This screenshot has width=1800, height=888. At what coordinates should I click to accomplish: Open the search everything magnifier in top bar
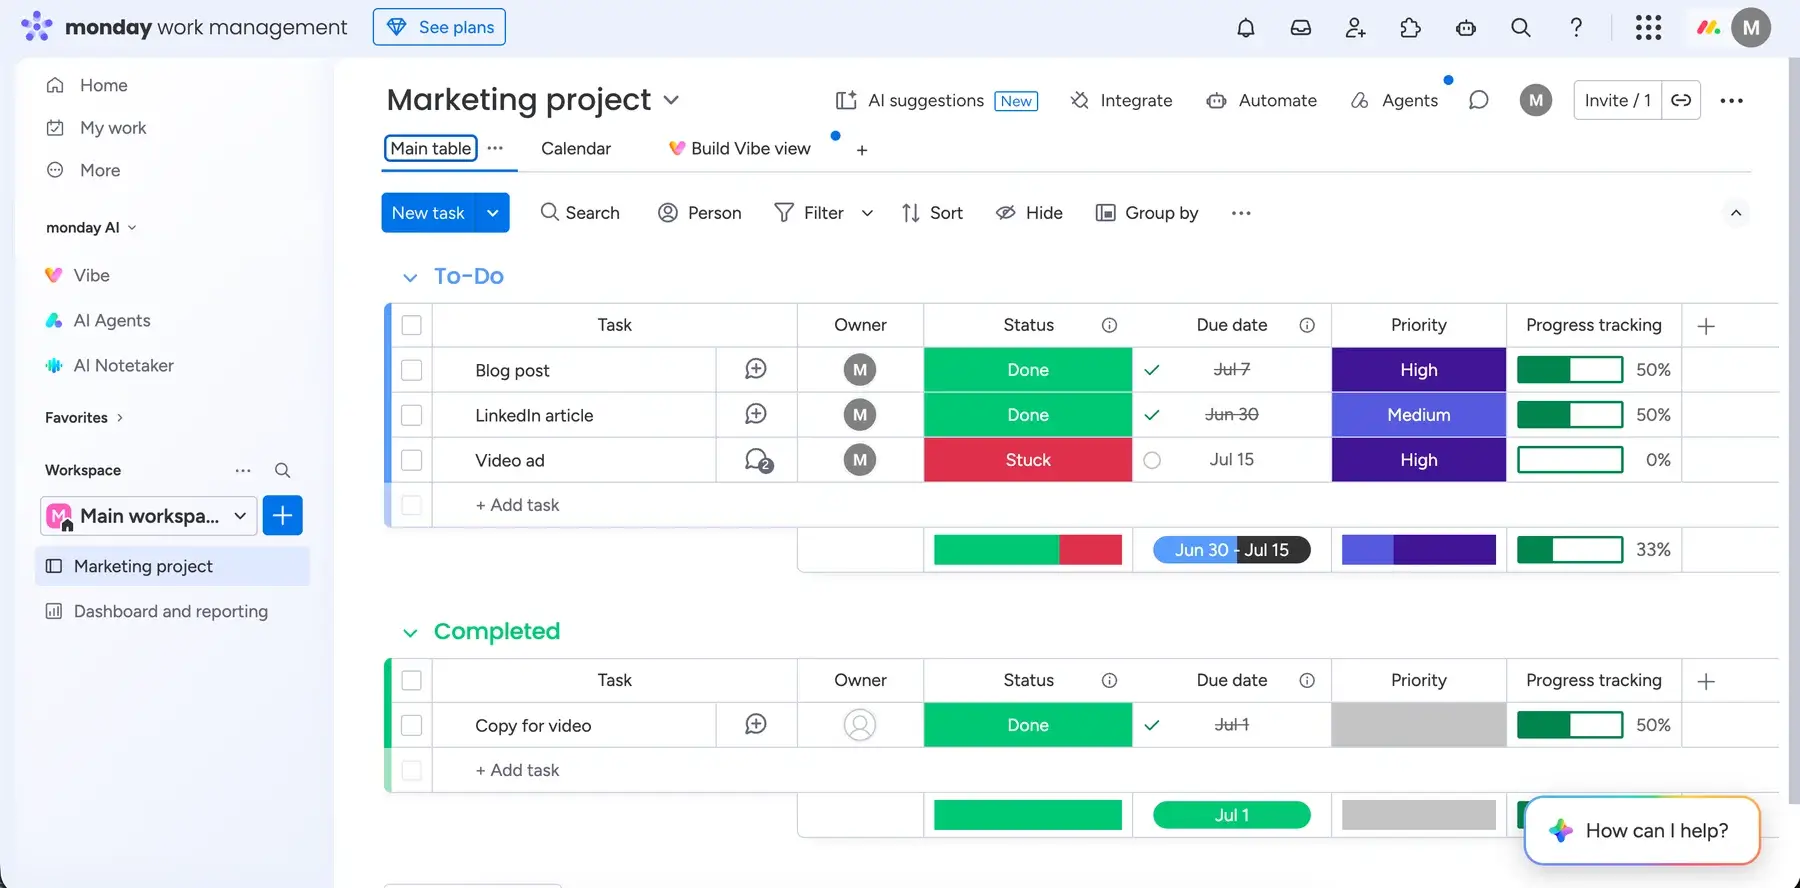tap(1521, 28)
